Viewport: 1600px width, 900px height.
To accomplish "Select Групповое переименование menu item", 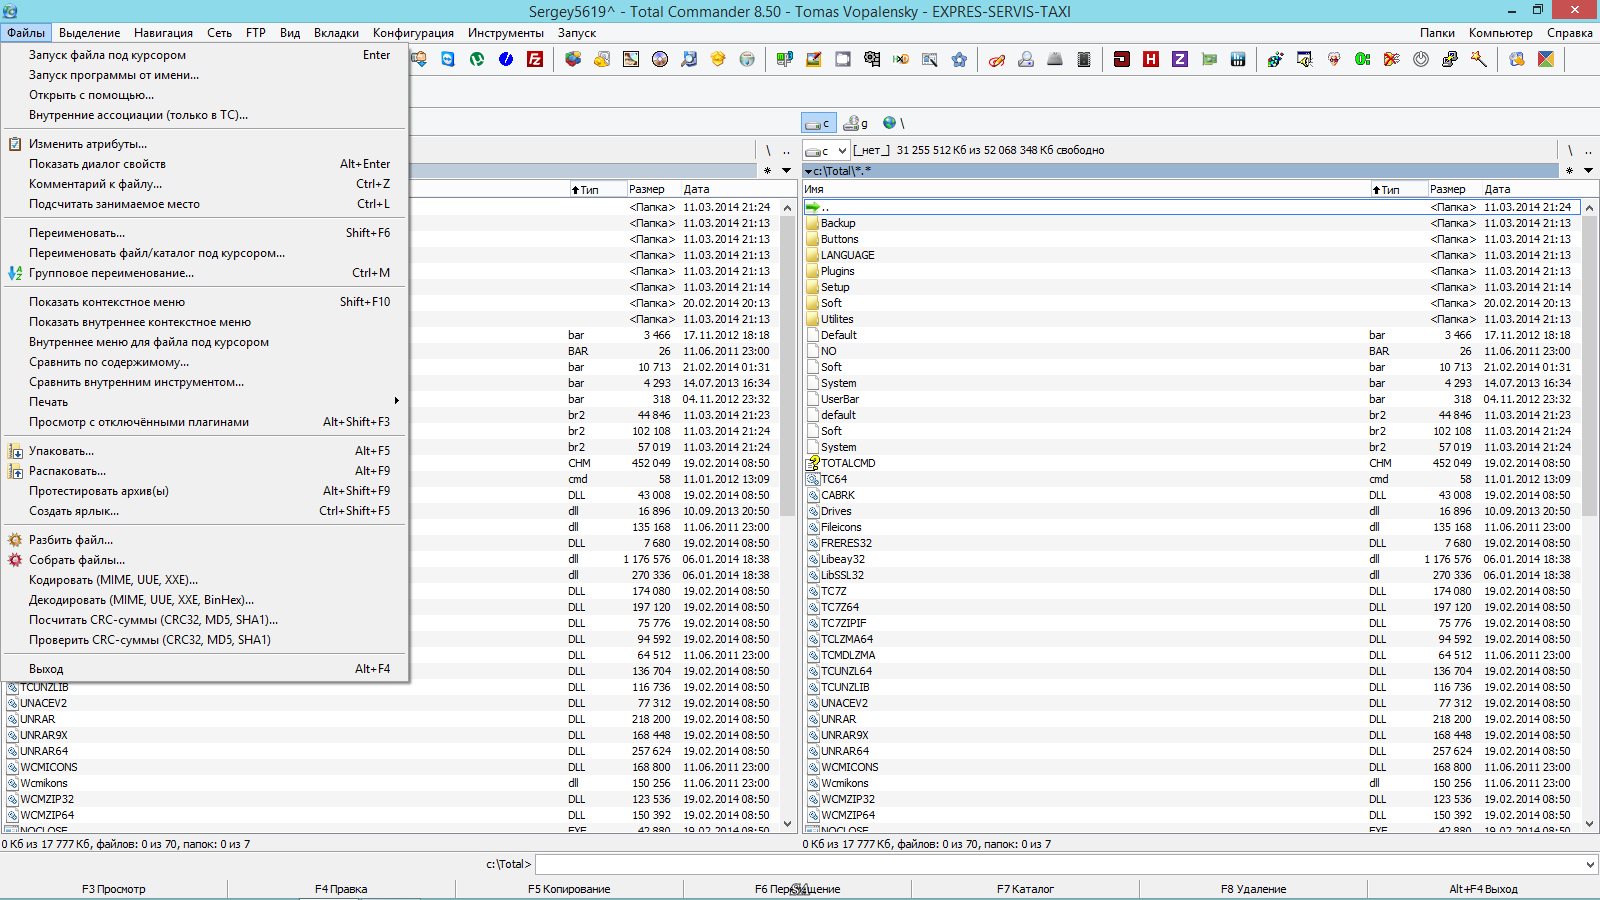I will pyautogui.click(x=205, y=273).
